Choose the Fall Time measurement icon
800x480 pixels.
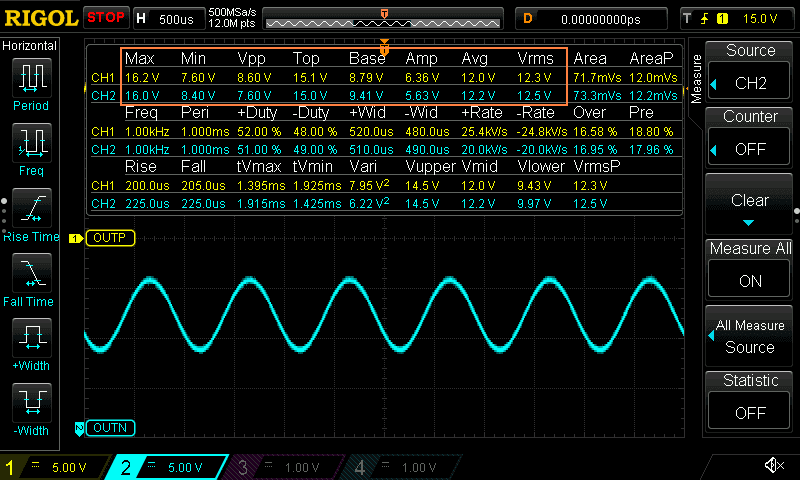tap(31, 280)
